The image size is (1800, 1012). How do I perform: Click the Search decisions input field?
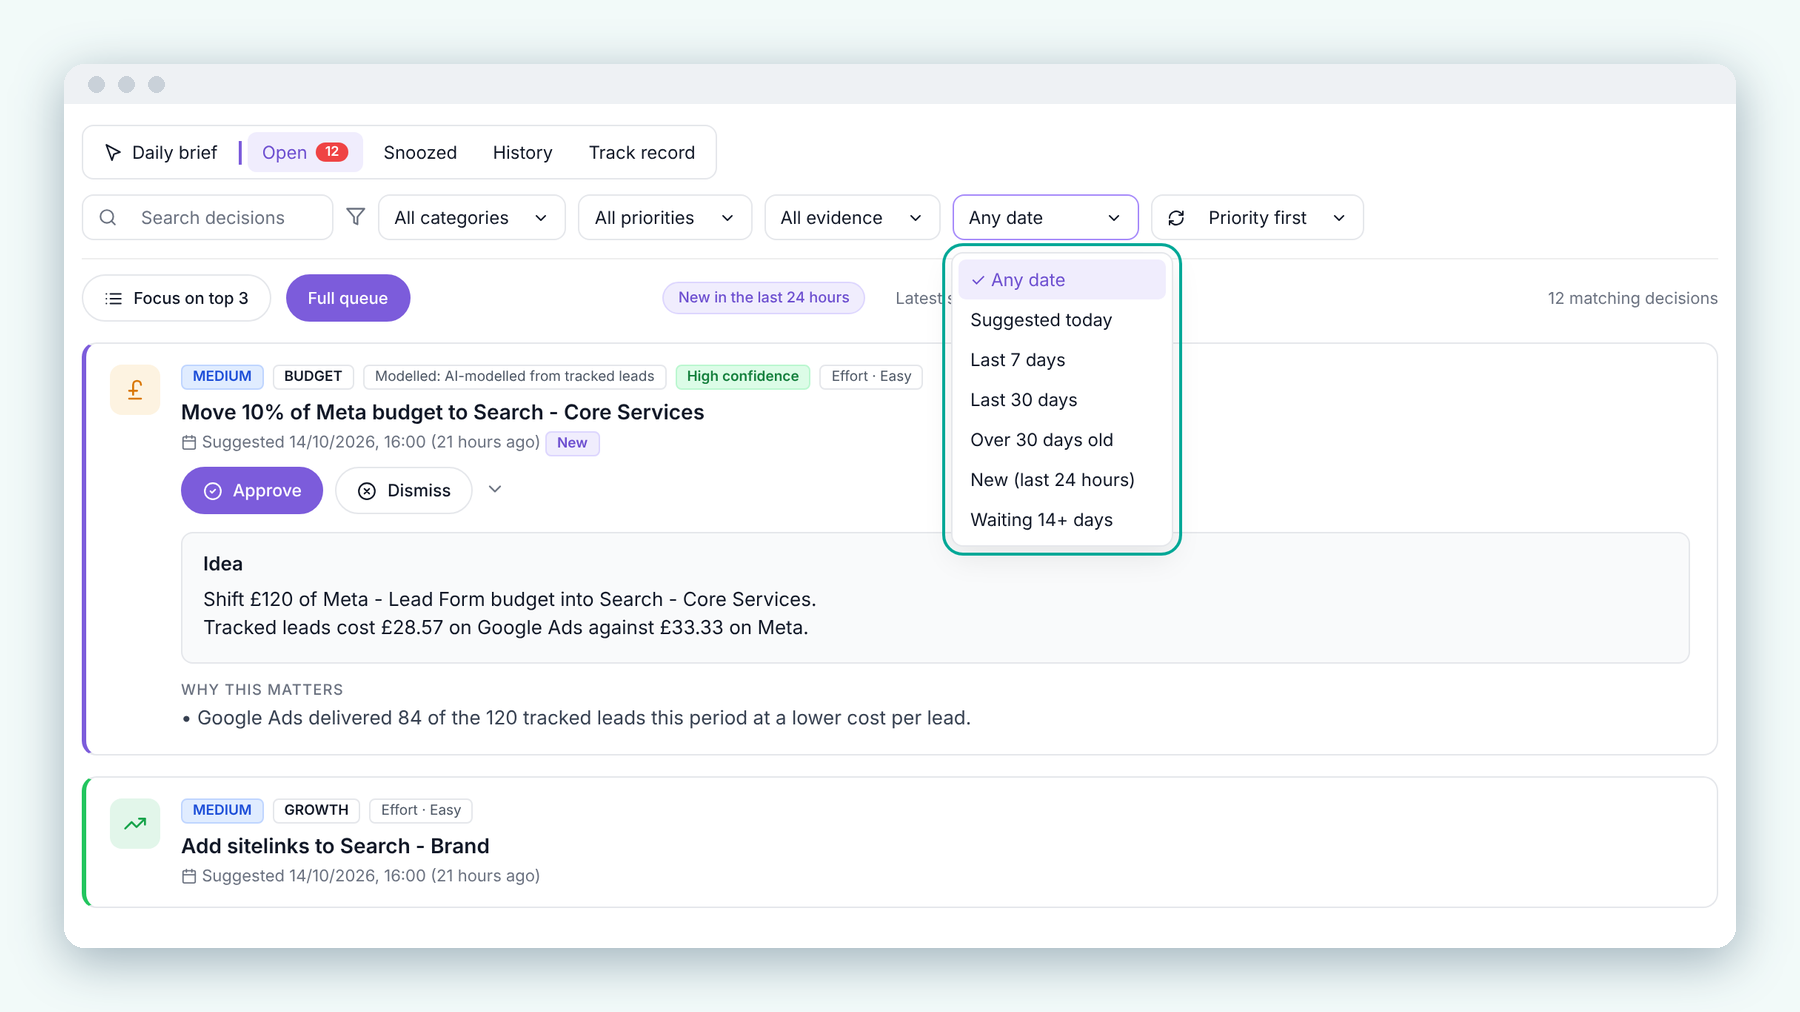208,217
